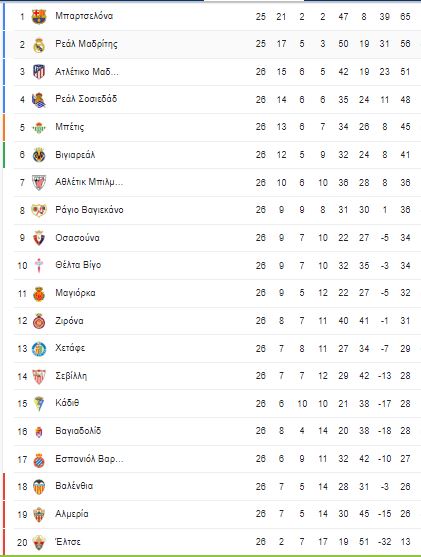Viewport: 421px width, 557px height.
Task: Open the Χετάφε team entry
Action: [70, 348]
